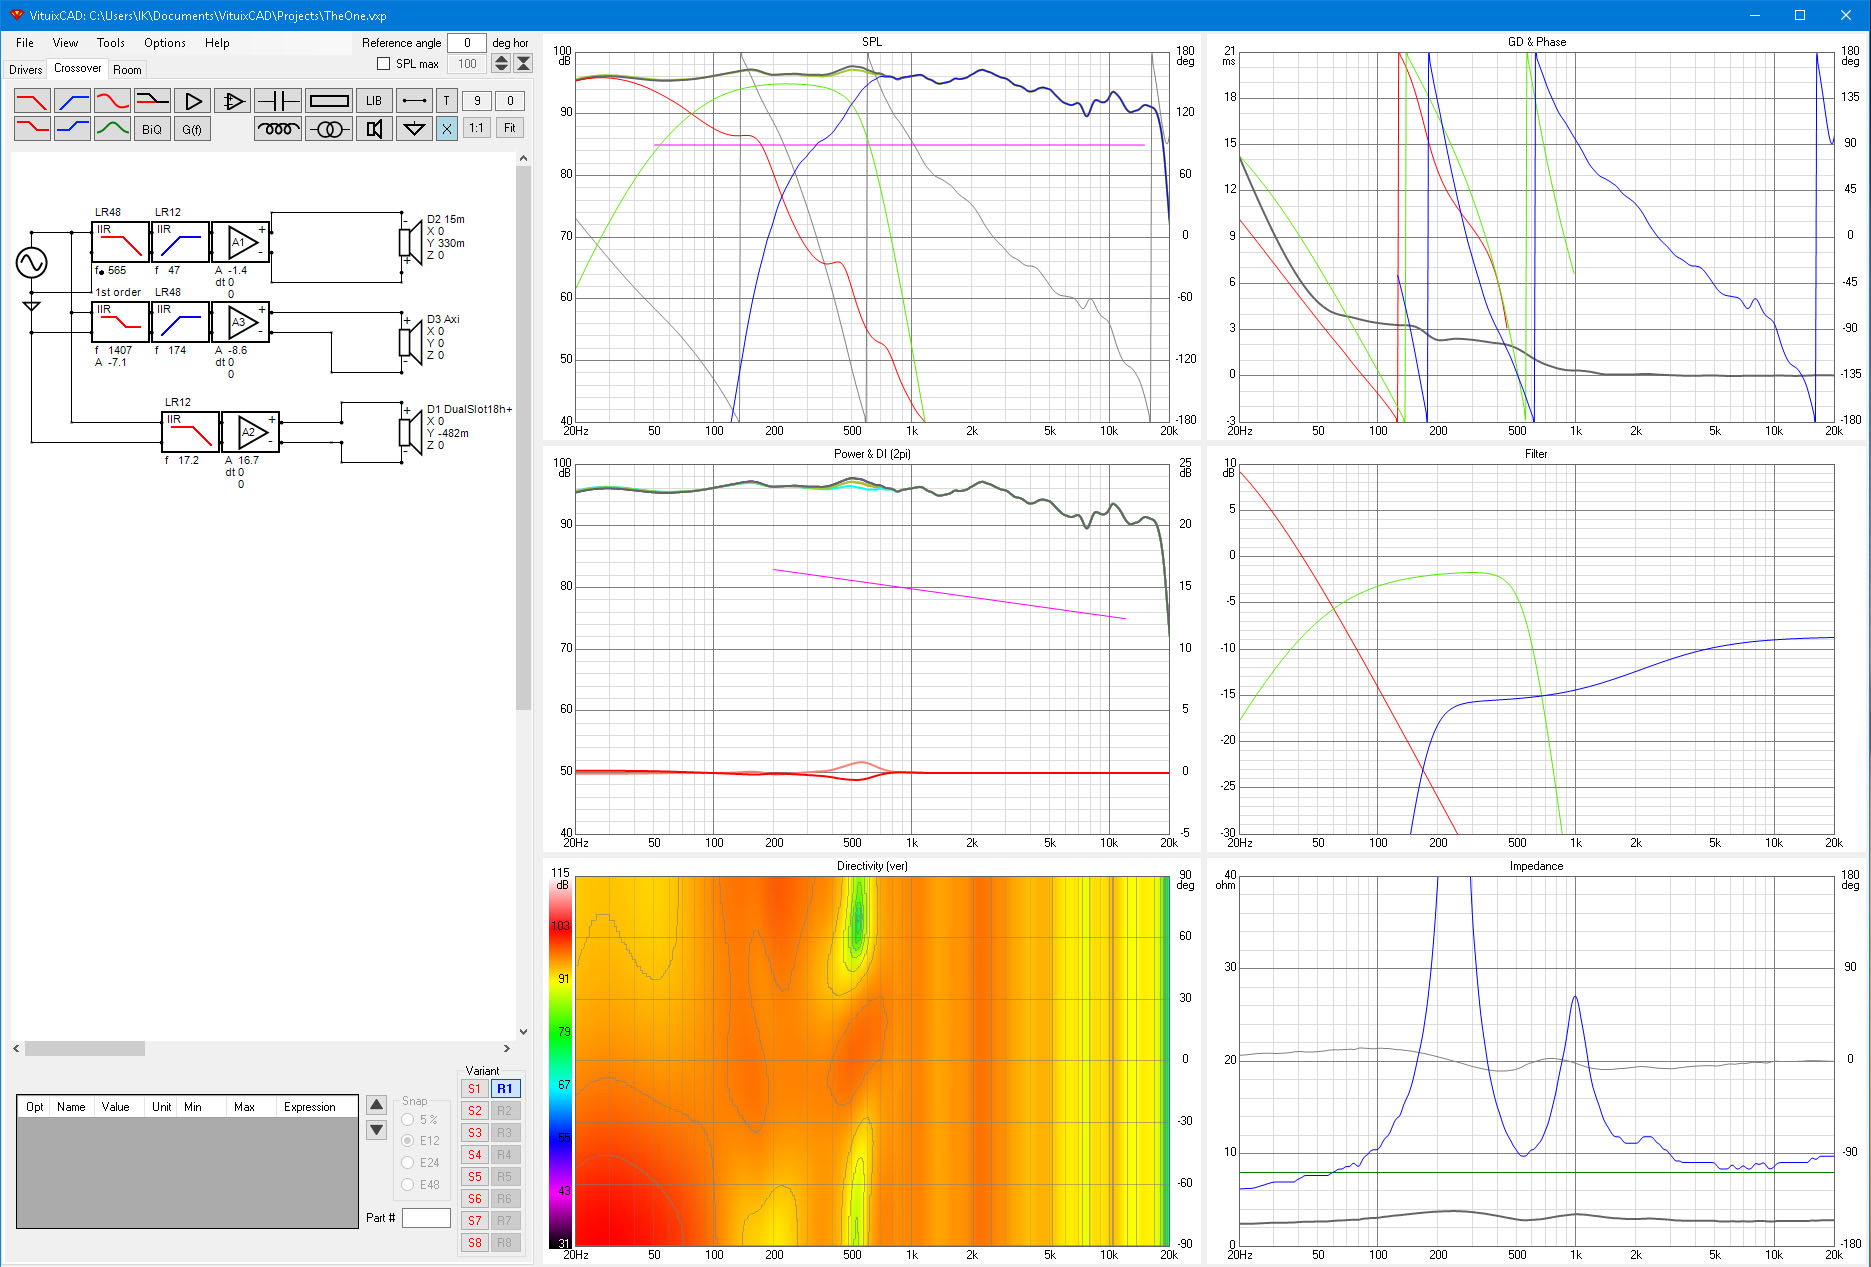This screenshot has width=1871, height=1267.
Task: Open the View menu
Action: (65, 43)
